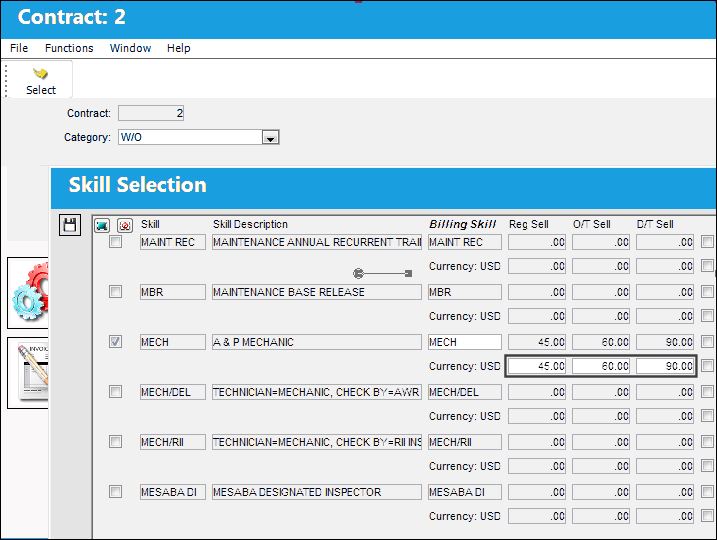Click the O/T Sell column header
The width and height of the screenshot is (717, 540).
click(592, 224)
